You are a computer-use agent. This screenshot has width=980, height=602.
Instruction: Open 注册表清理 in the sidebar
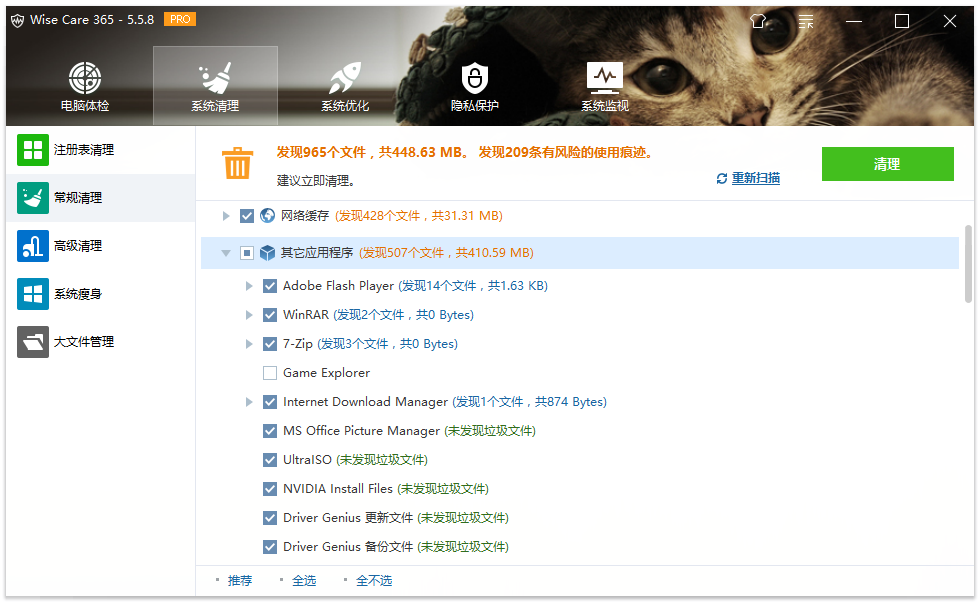pos(101,150)
